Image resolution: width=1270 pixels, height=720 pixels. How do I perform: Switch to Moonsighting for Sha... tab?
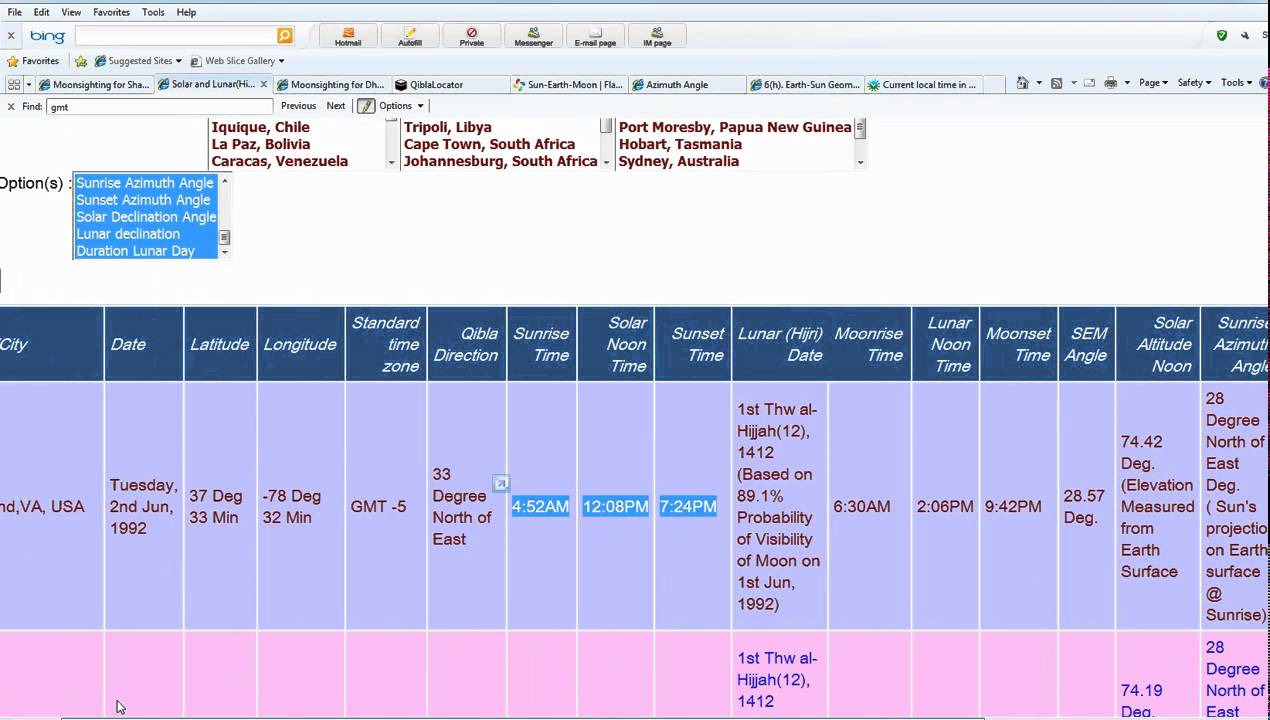(94, 85)
